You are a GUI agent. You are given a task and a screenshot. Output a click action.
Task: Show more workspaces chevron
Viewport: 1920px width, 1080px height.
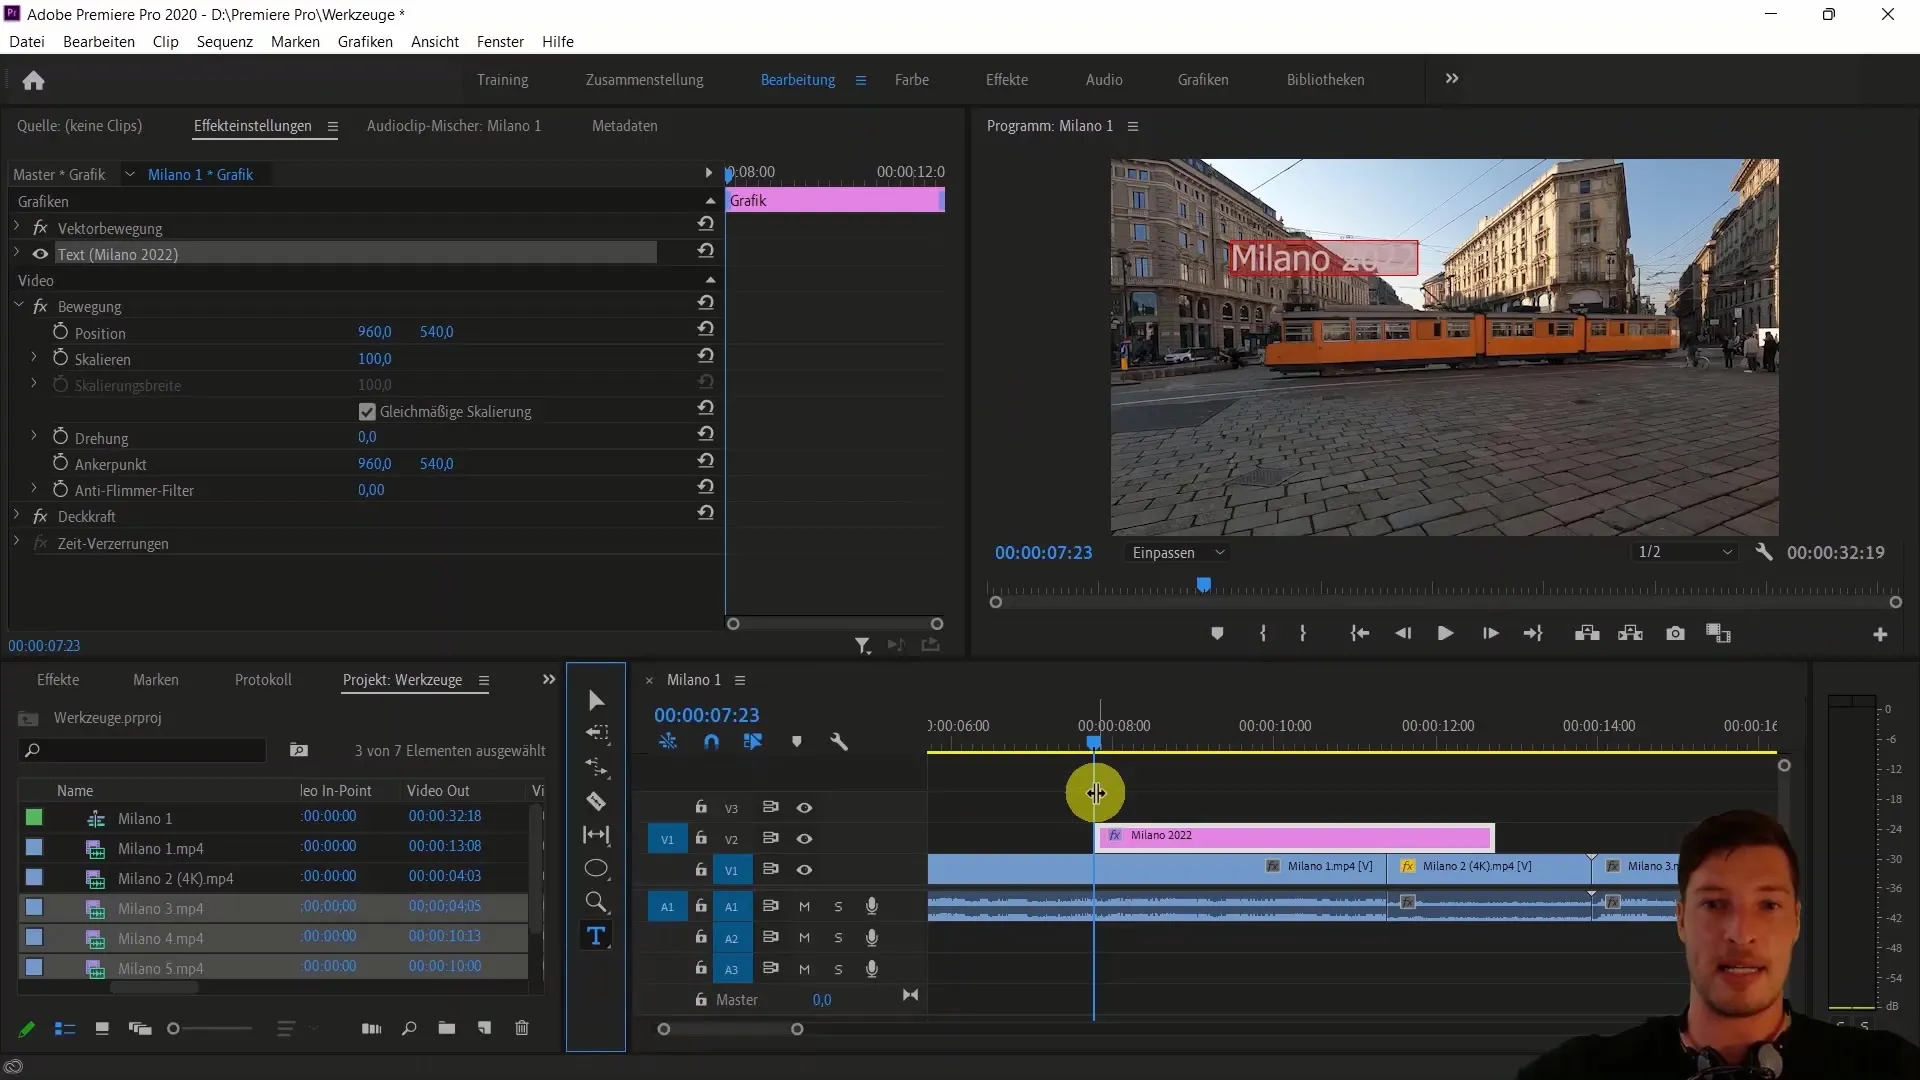point(1452,78)
